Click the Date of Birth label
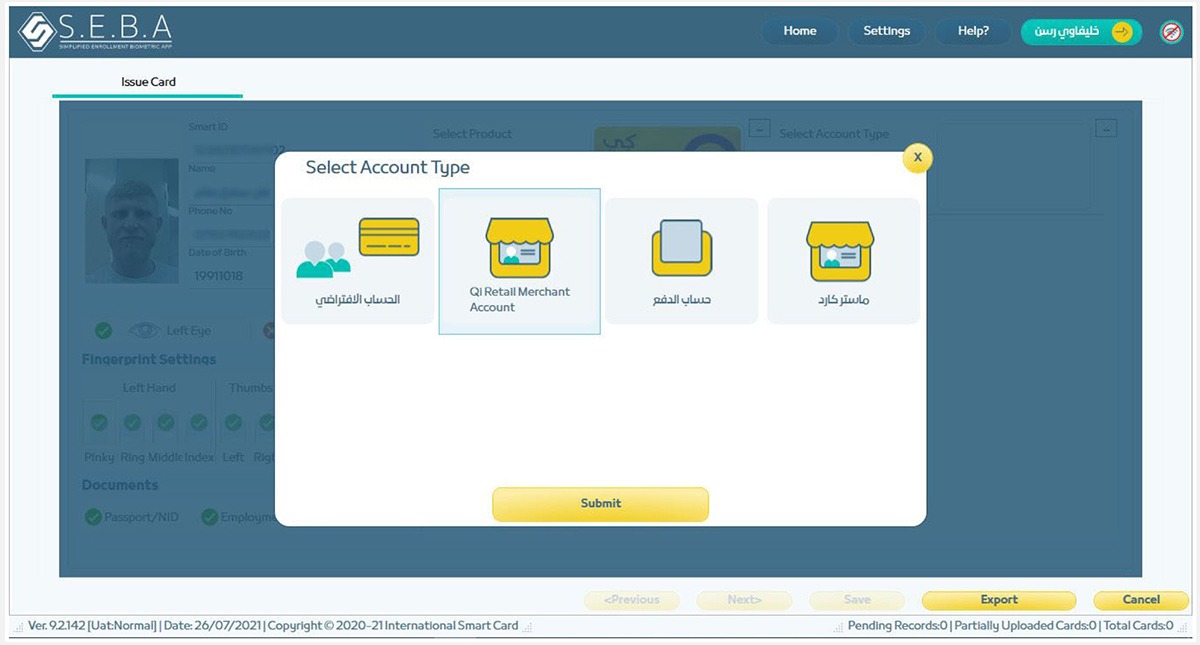This screenshot has height=645, width=1200. click(x=219, y=252)
